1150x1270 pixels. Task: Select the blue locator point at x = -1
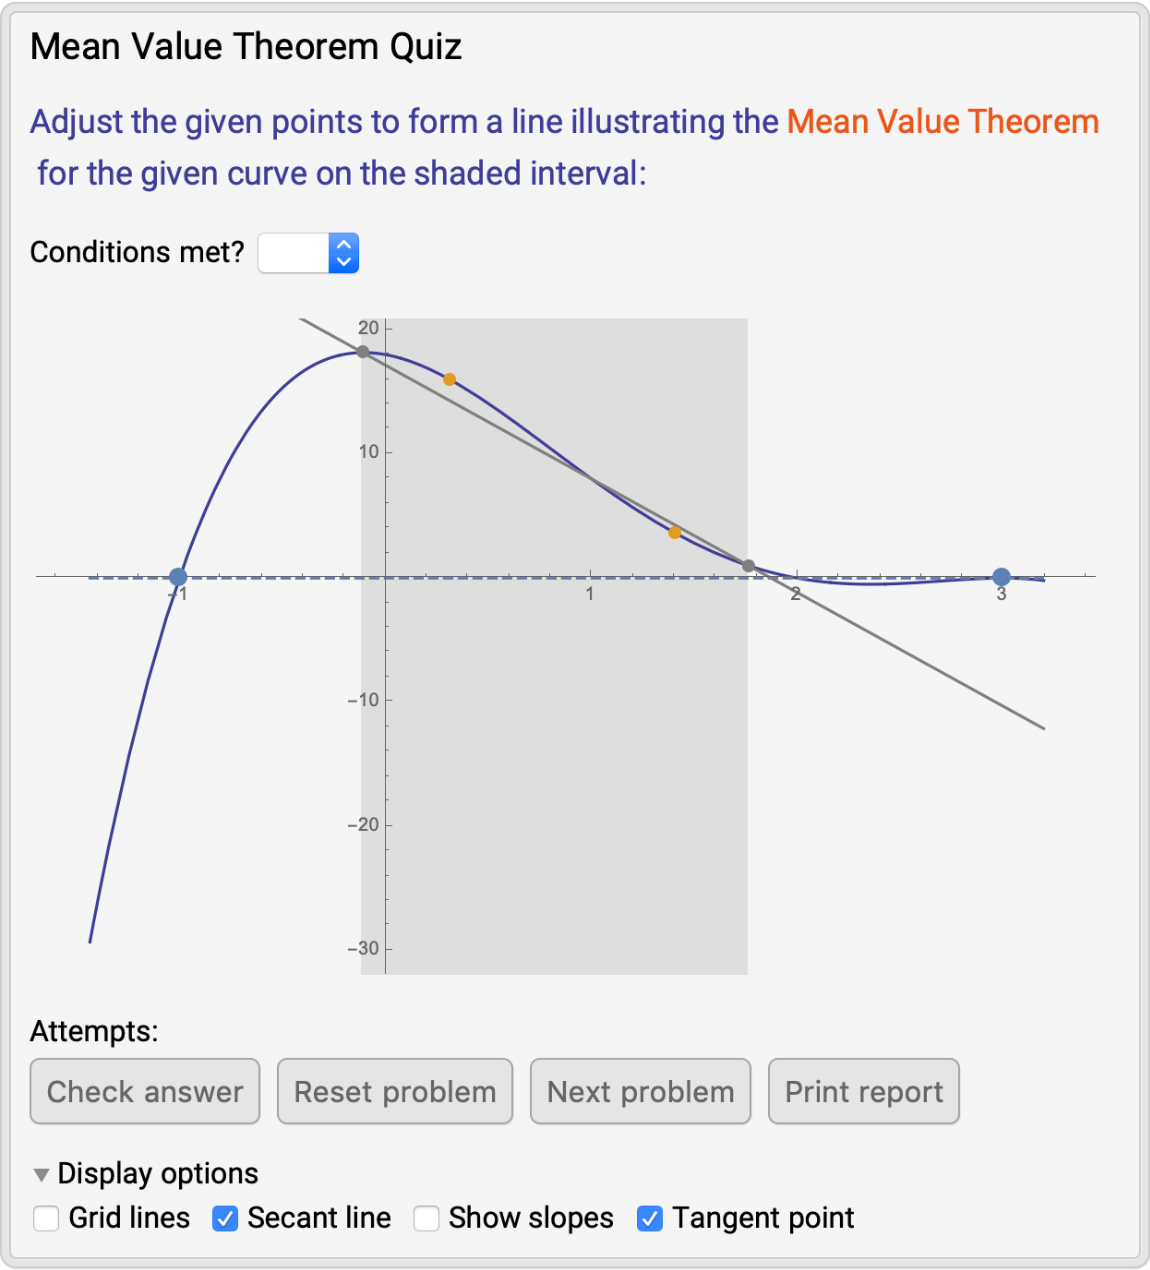point(178,577)
